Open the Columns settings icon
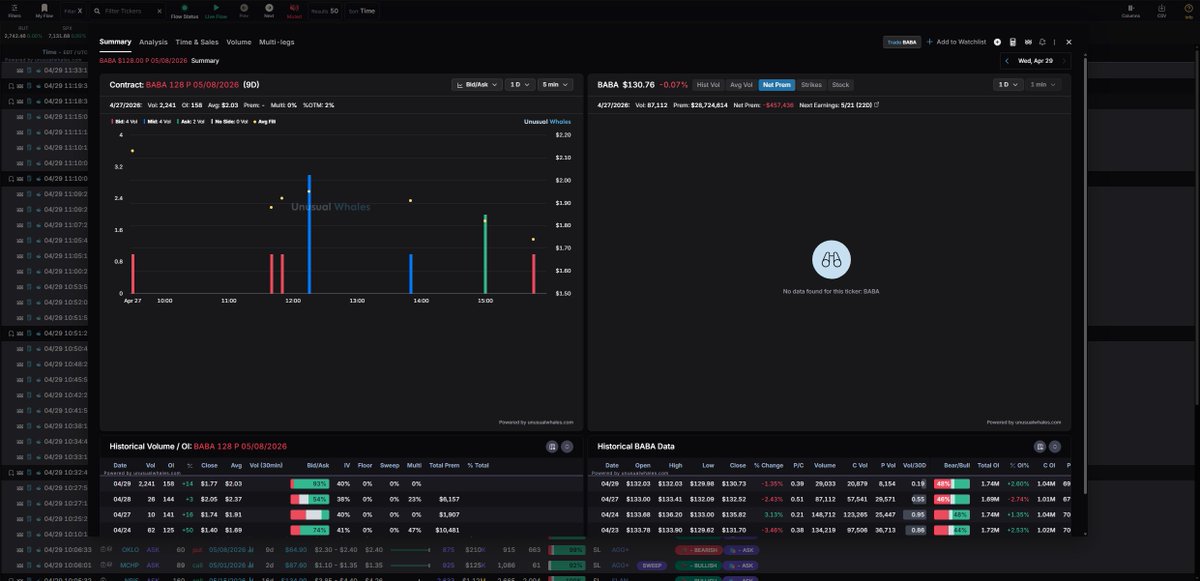 click(x=1131, y=10)
